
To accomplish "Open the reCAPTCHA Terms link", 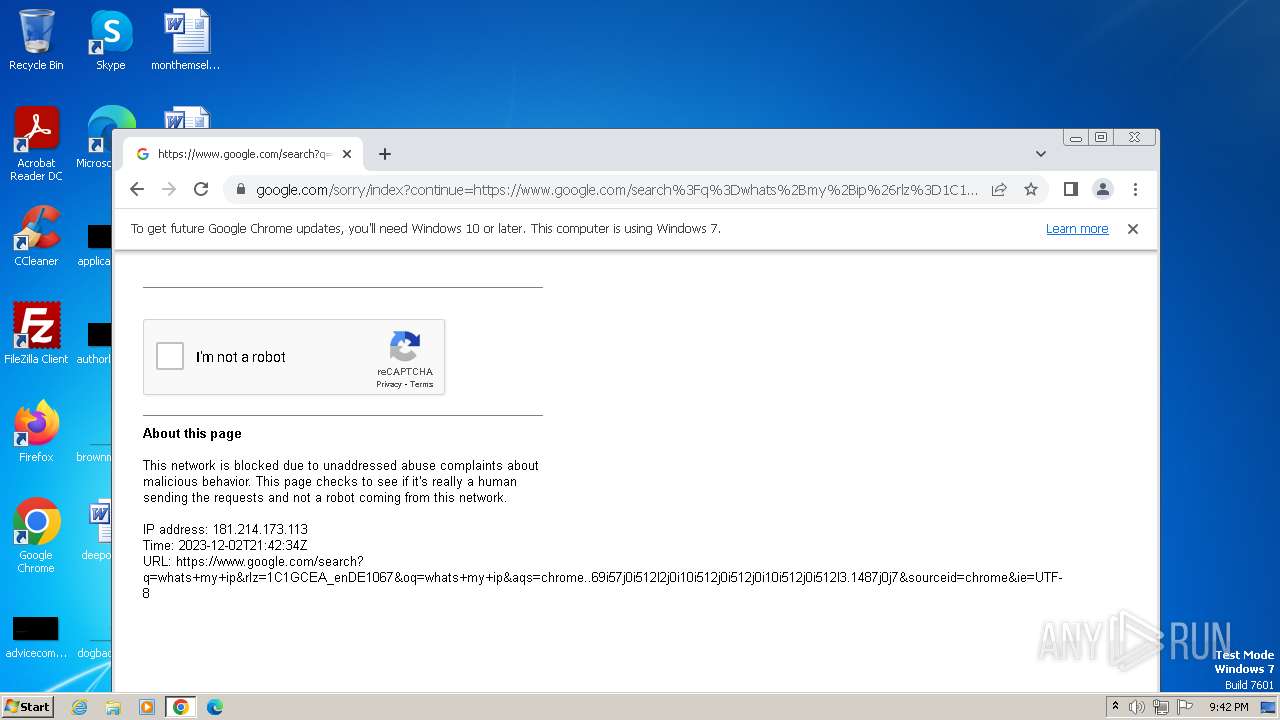I will (x=422, y=384).
